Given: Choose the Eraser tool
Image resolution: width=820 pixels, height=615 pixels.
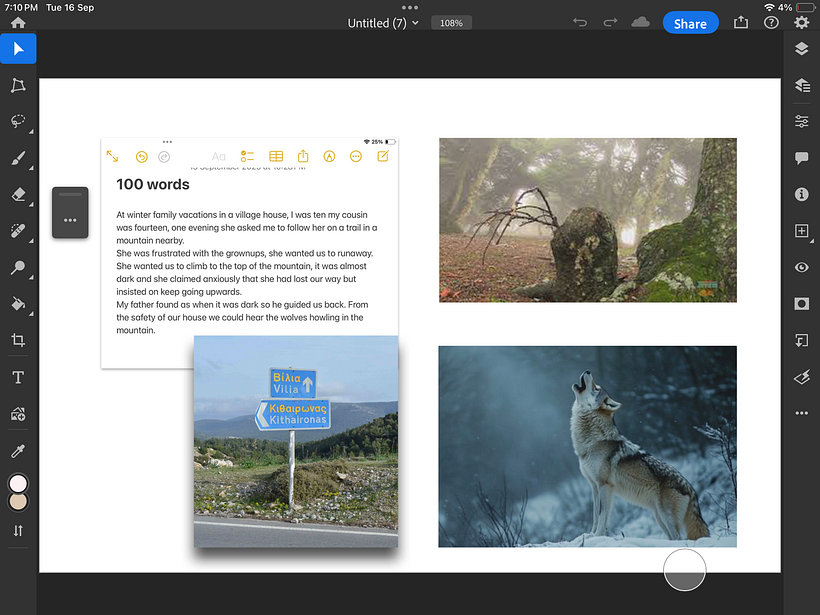Looking at the screenshot, I should tap(18, 194).
